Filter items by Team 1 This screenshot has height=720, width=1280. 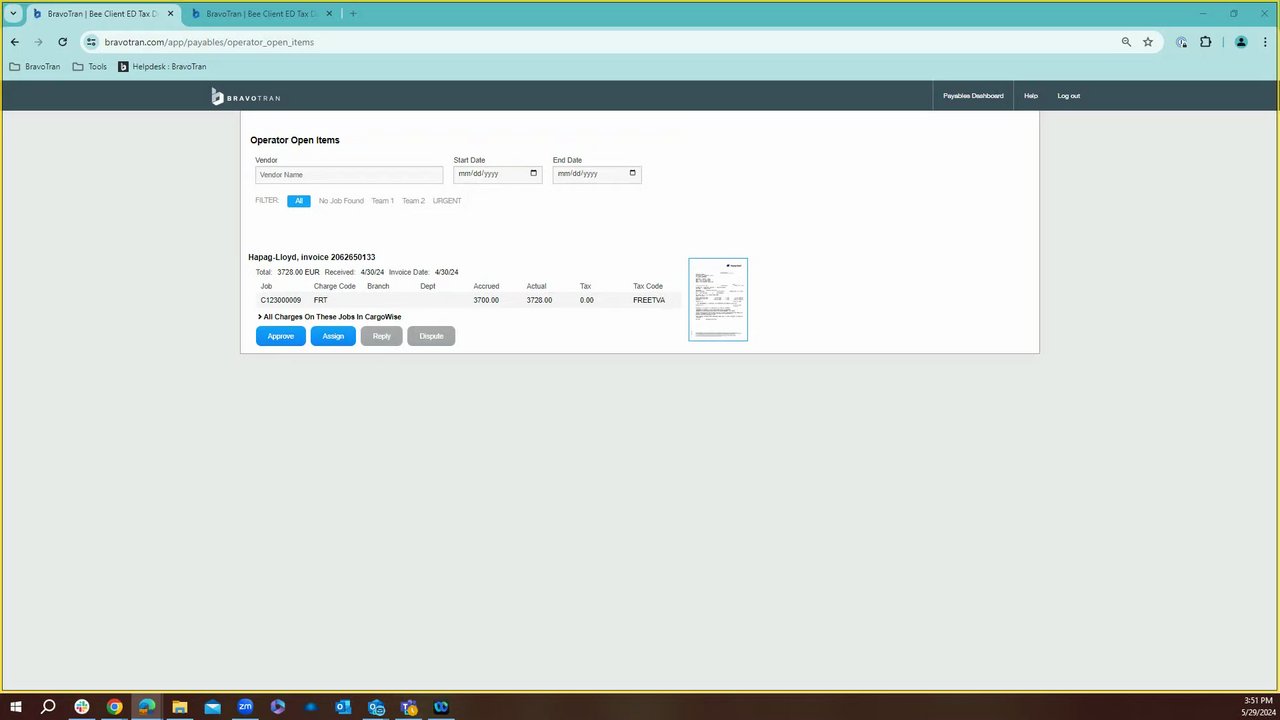point(383,201)
